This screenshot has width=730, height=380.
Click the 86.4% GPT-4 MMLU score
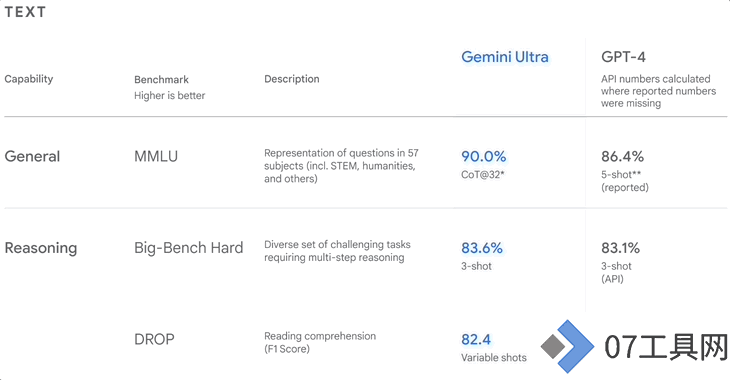[622, 156]
